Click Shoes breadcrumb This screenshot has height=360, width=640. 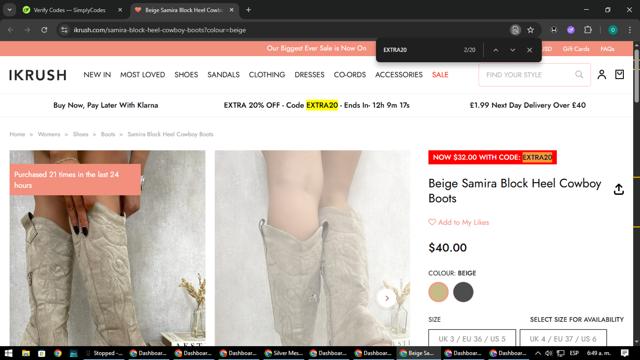tap(80, 134)
